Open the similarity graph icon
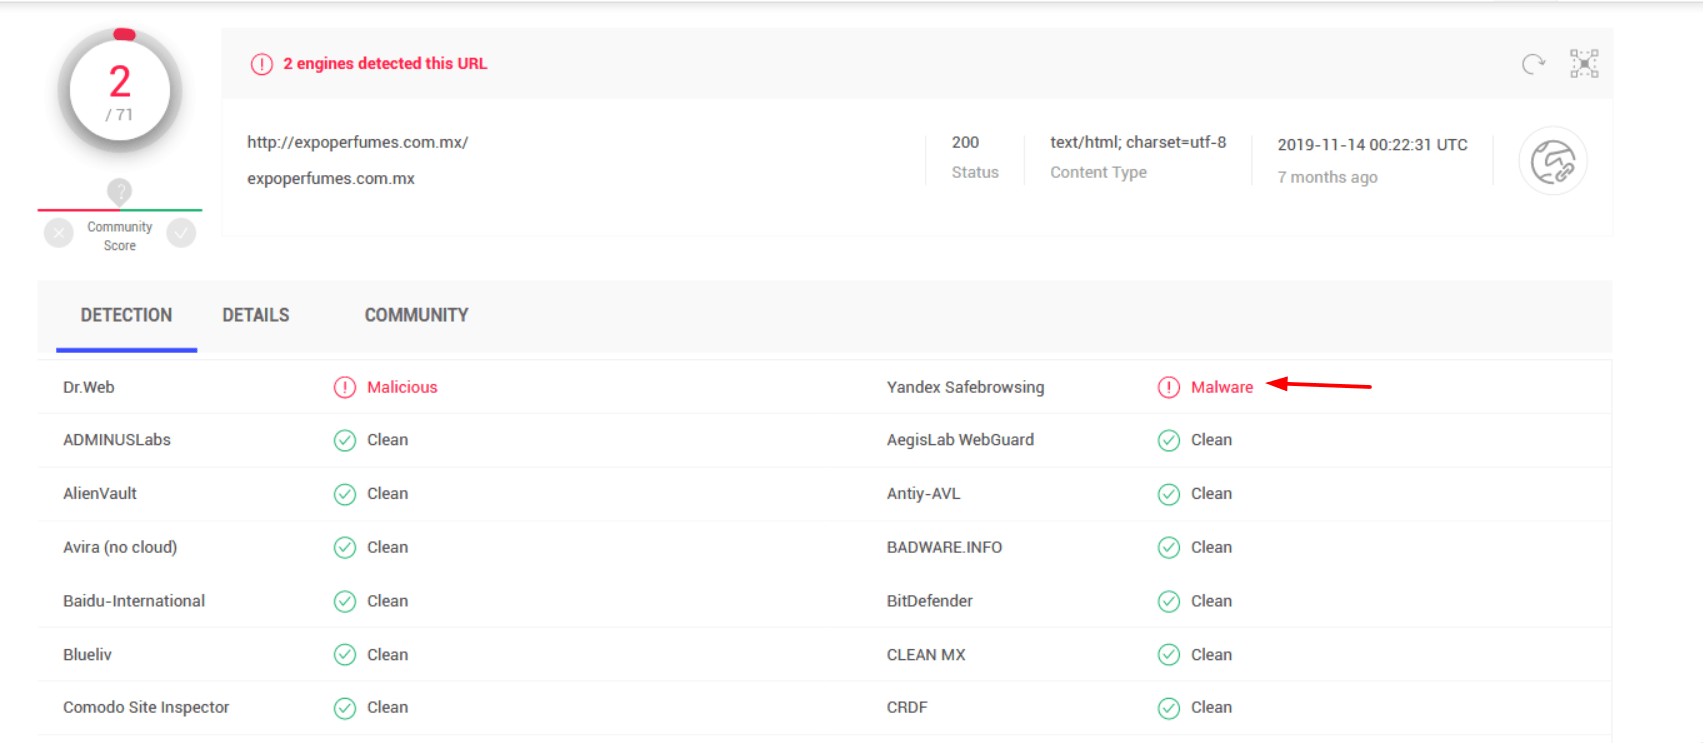Screen dimensions: 1703x743 click(x=1584, y=64)
